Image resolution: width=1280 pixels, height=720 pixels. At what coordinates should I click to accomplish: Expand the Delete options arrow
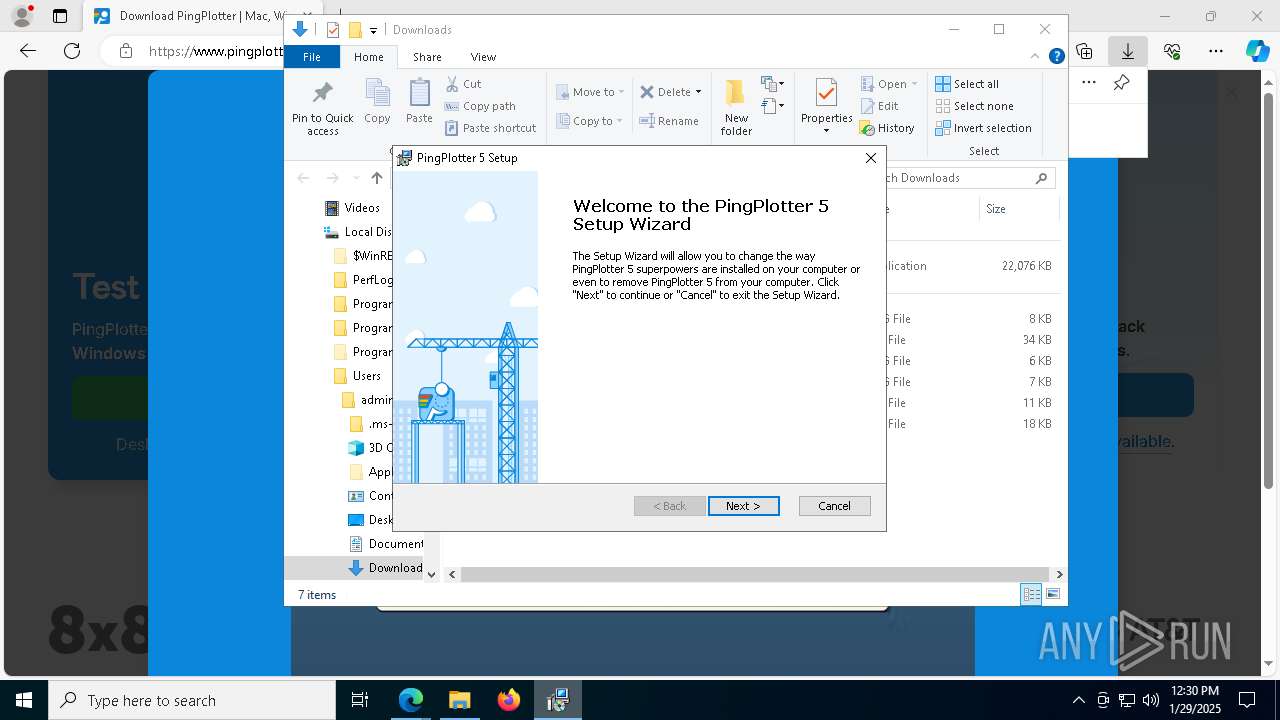(x=698, y=92)
